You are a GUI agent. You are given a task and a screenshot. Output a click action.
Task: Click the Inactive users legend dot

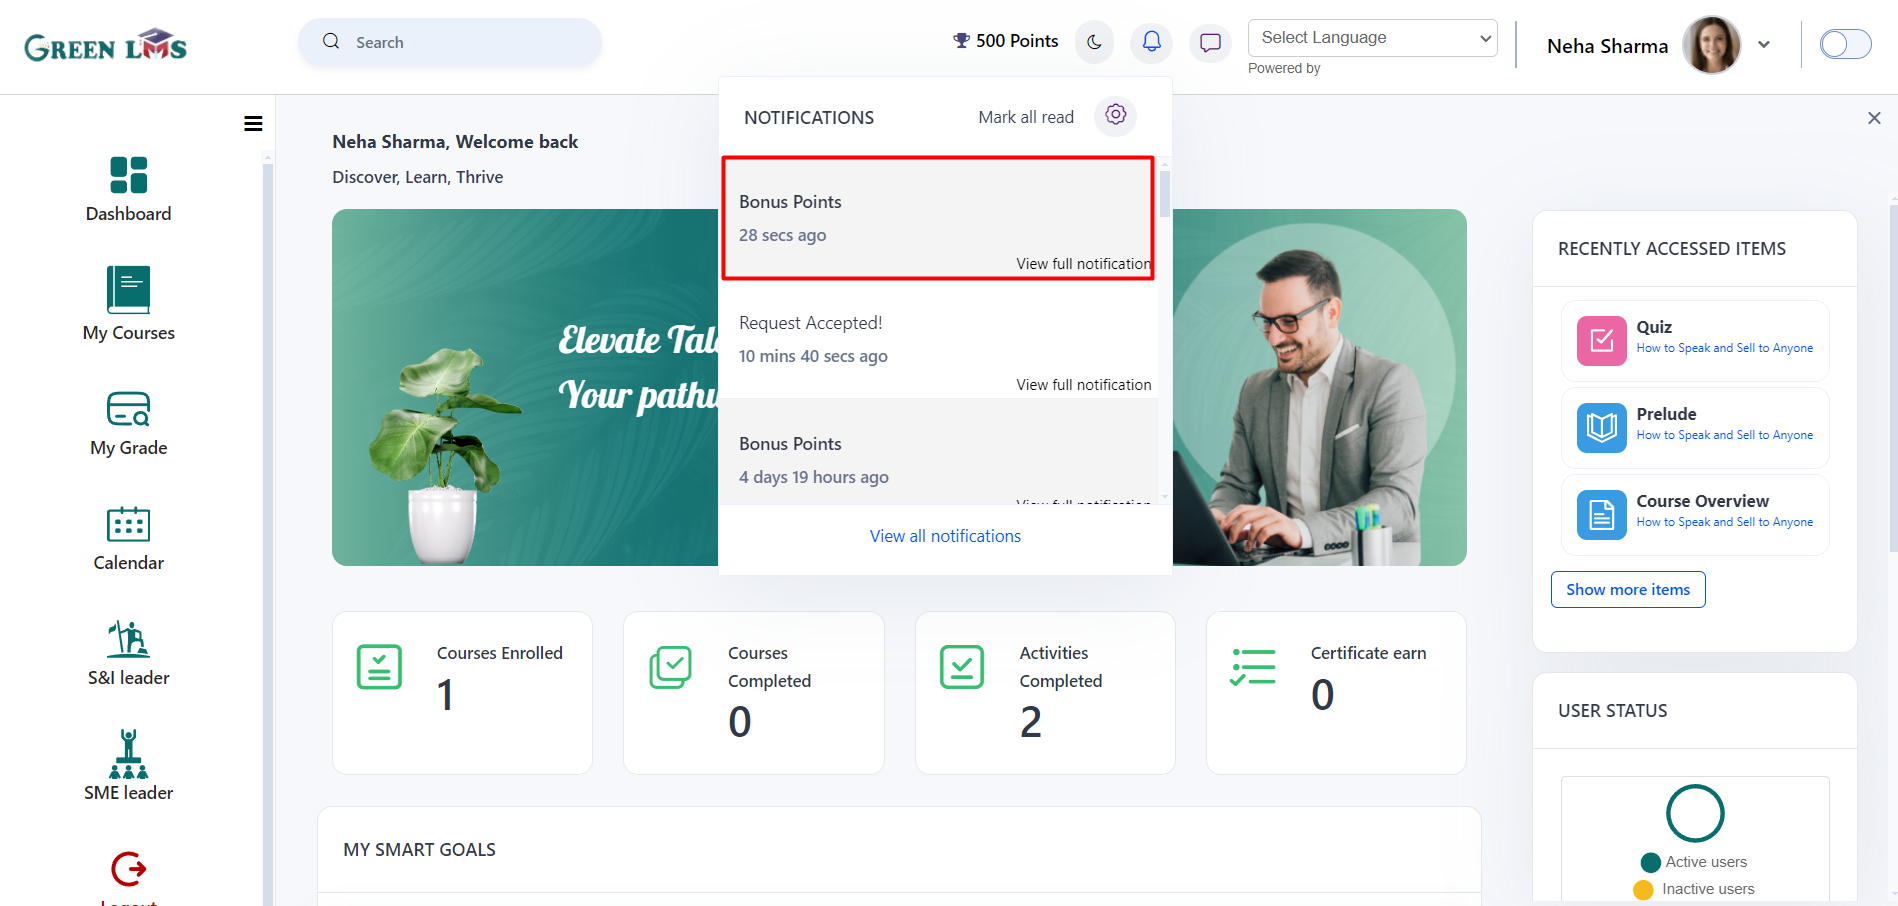click(x=1643, y=889)
